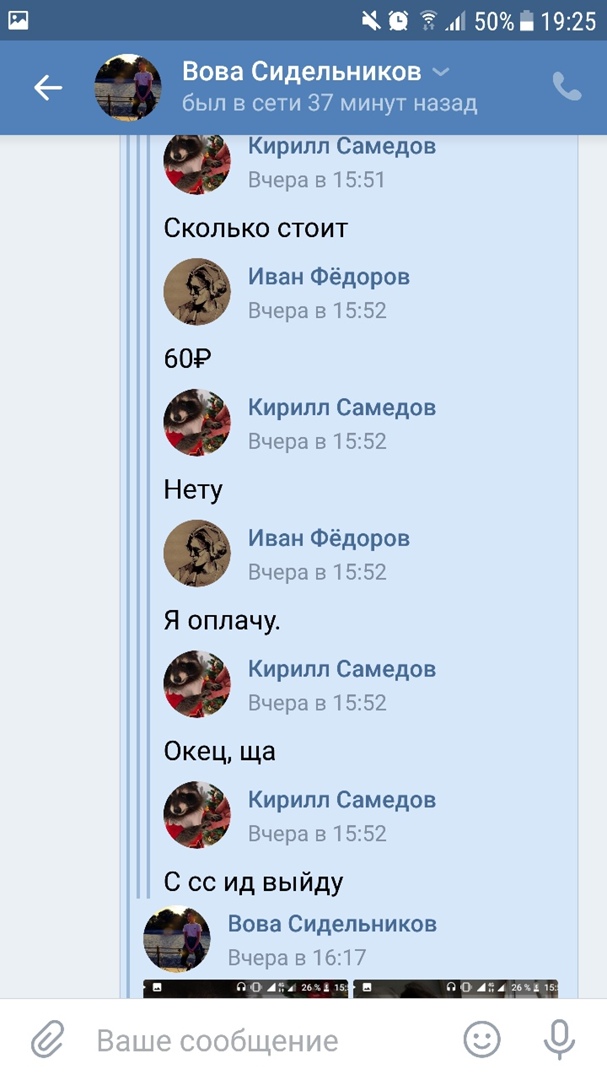Tap Кирилл Самедов raccoon avatar above Окец, ща
Image resolution: width=607 pixels, height=1080 pixels.
pos(197,685)
